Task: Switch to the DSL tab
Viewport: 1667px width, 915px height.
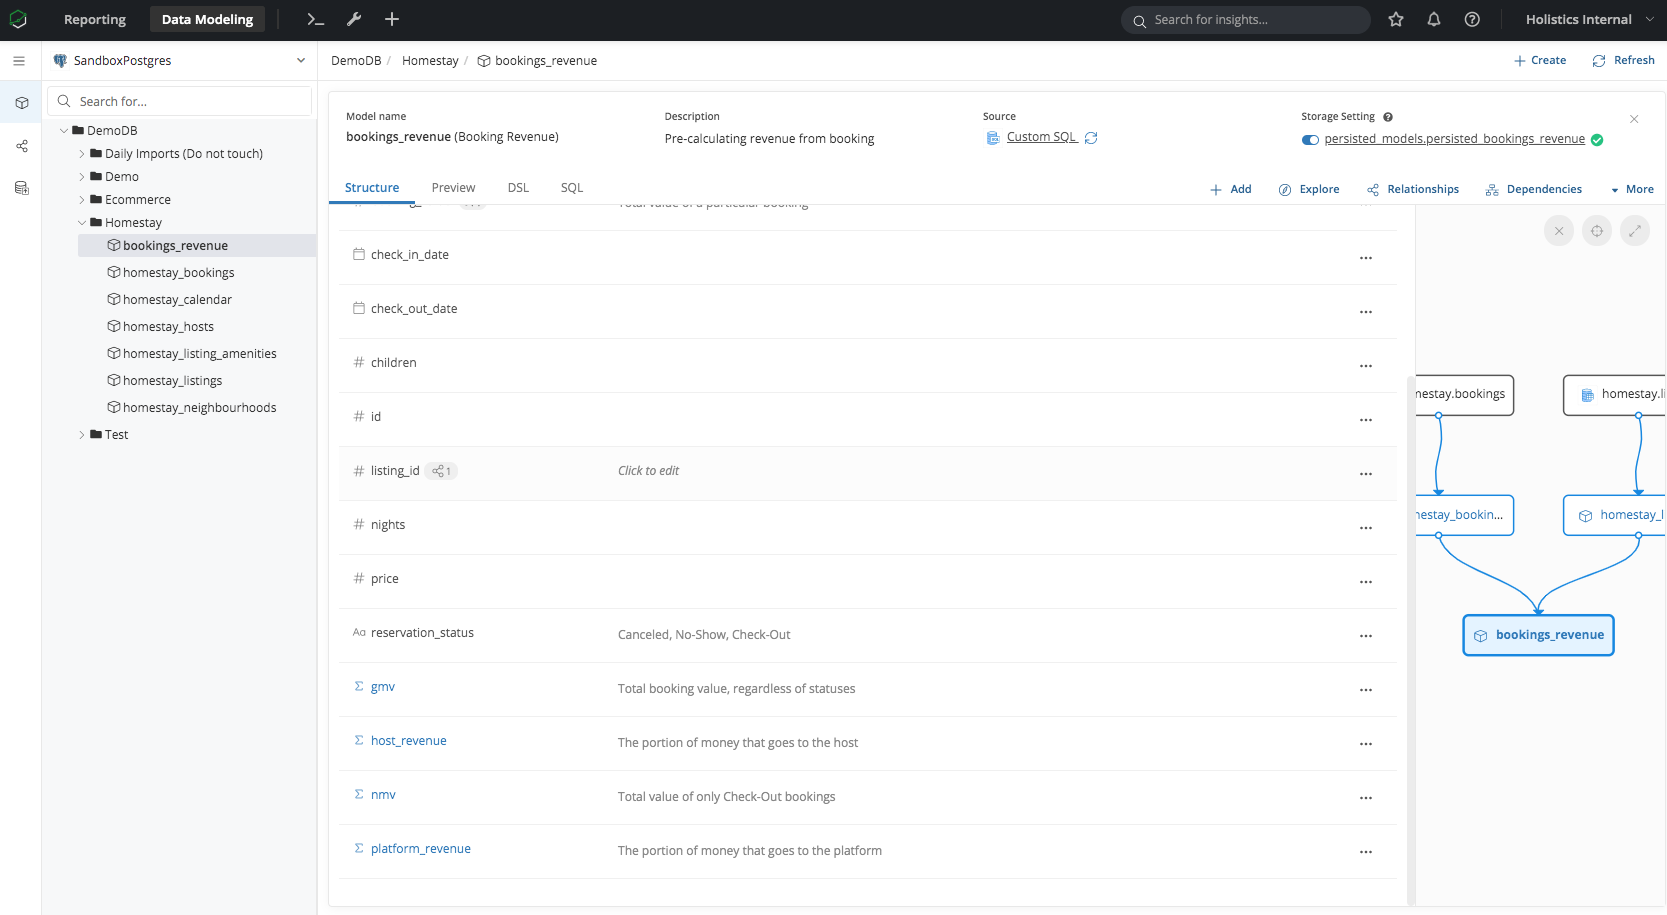Action: (518, 188)
